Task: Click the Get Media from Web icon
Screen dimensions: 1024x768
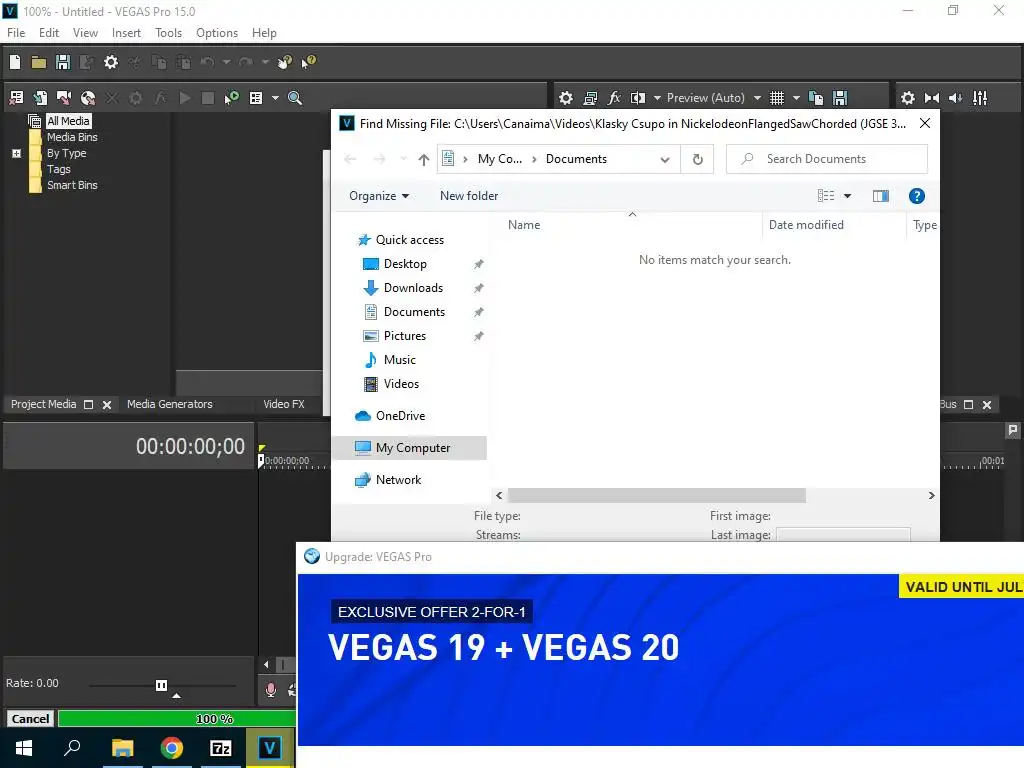Action: (88, 98)
